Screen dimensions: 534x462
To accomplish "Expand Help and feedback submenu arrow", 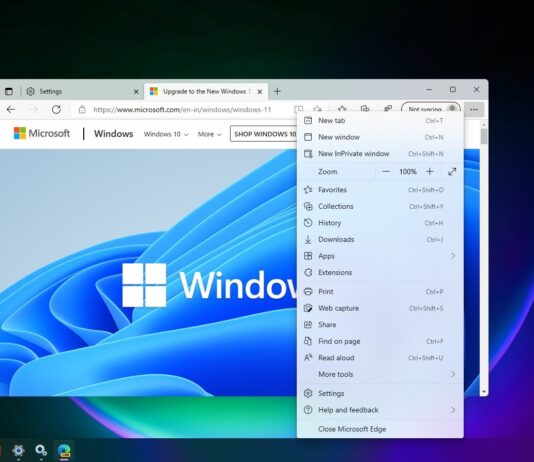I will click(453, 410).
